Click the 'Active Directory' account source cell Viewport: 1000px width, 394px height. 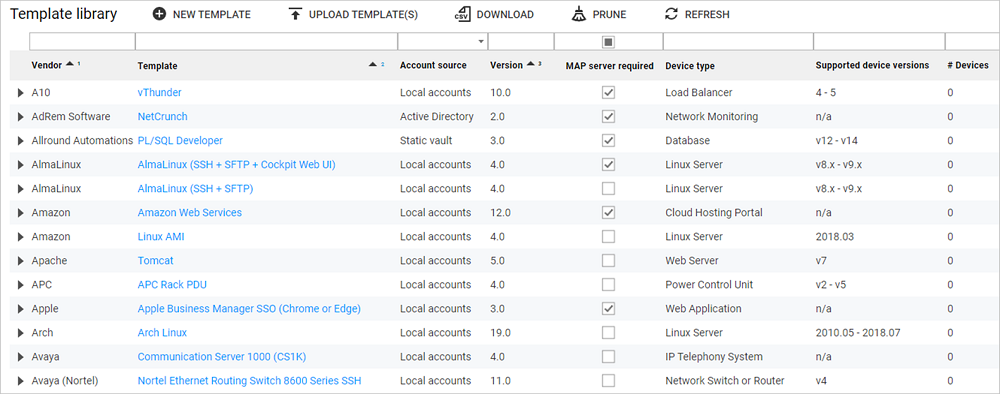[x=437, y=117]
